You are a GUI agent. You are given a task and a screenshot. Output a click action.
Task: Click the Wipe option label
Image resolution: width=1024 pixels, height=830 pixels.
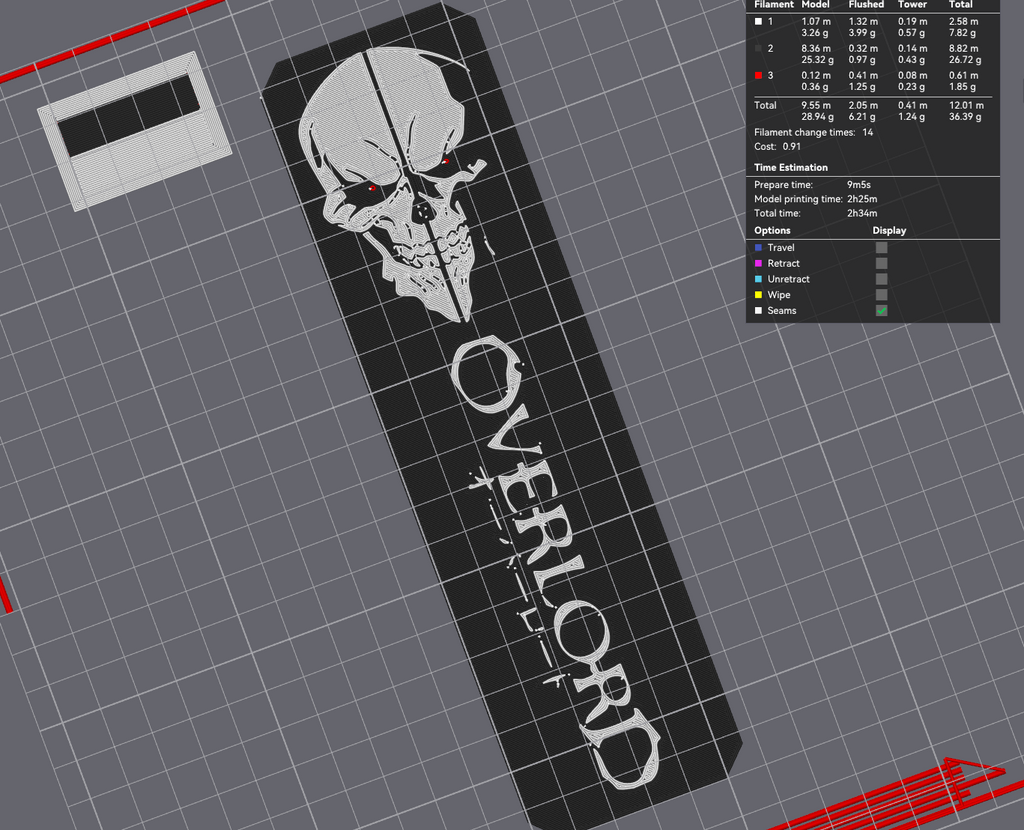coord(778,295)
